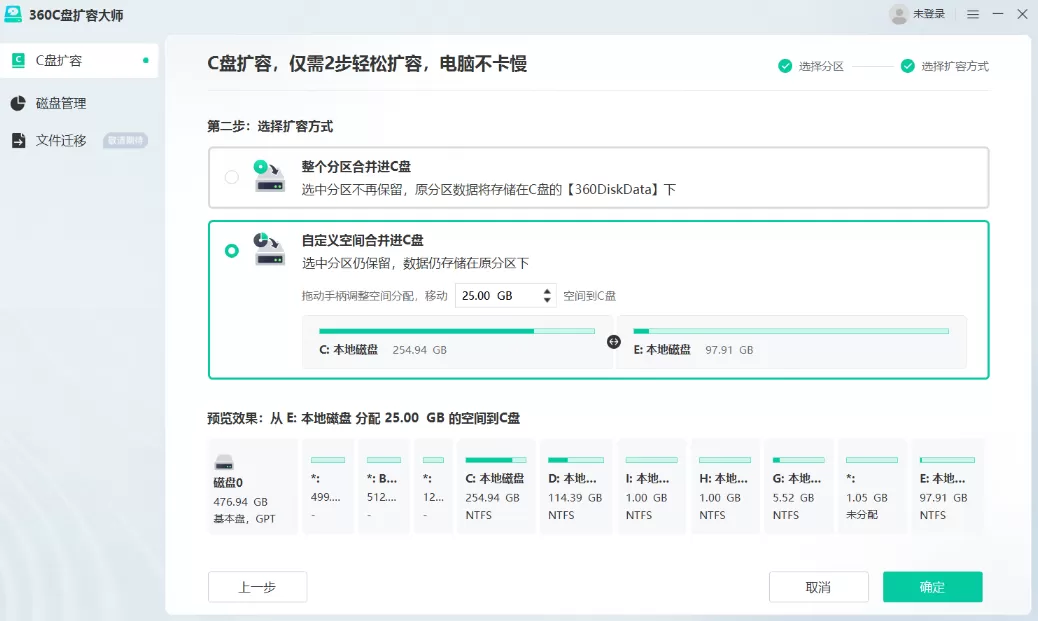The height and width of the screenshot is (621, 1038).
Task: Click the user avatar icon
Action: [x=898, y=14]
